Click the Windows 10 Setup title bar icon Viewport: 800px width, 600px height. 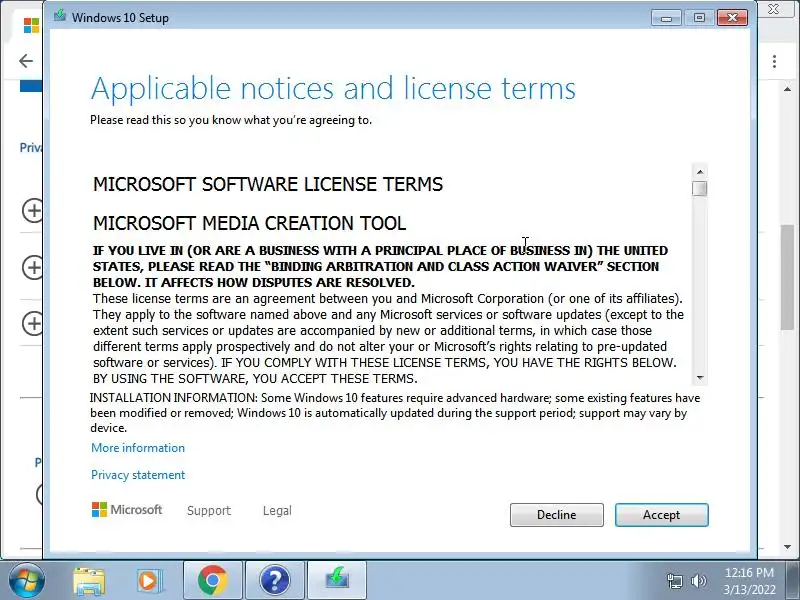pyautogui.click(x=60, y=16)
